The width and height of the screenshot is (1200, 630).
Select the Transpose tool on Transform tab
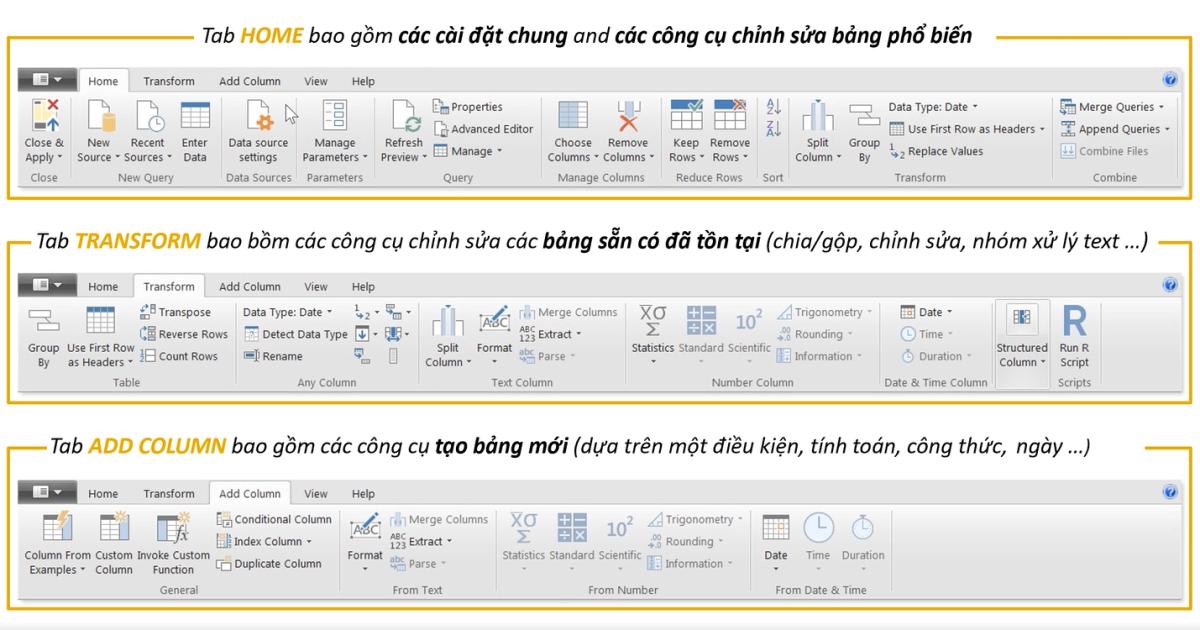(183, 312)
